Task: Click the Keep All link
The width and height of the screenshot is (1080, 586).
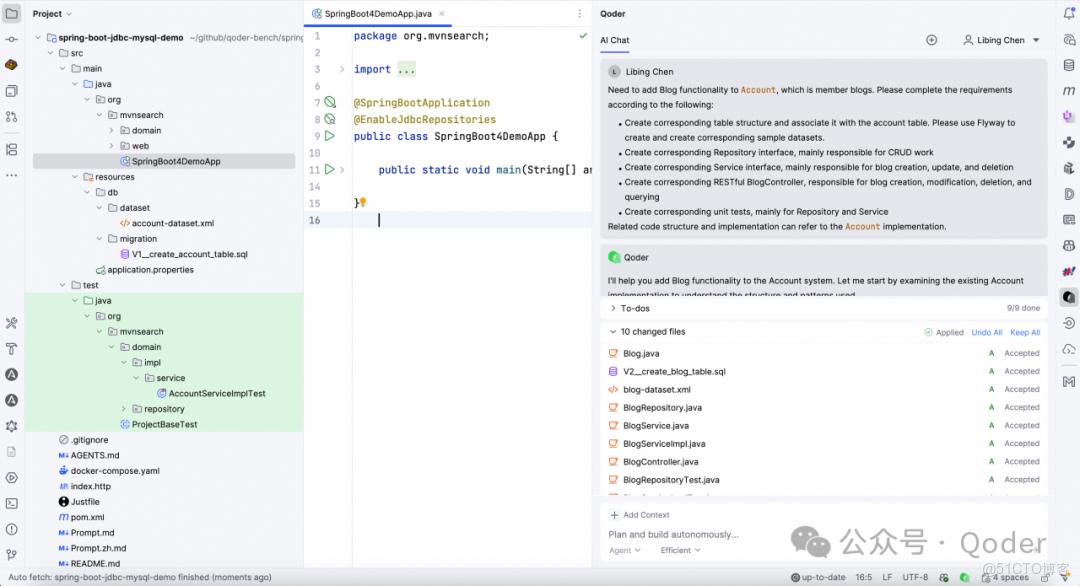Action: click(1024, 332)
